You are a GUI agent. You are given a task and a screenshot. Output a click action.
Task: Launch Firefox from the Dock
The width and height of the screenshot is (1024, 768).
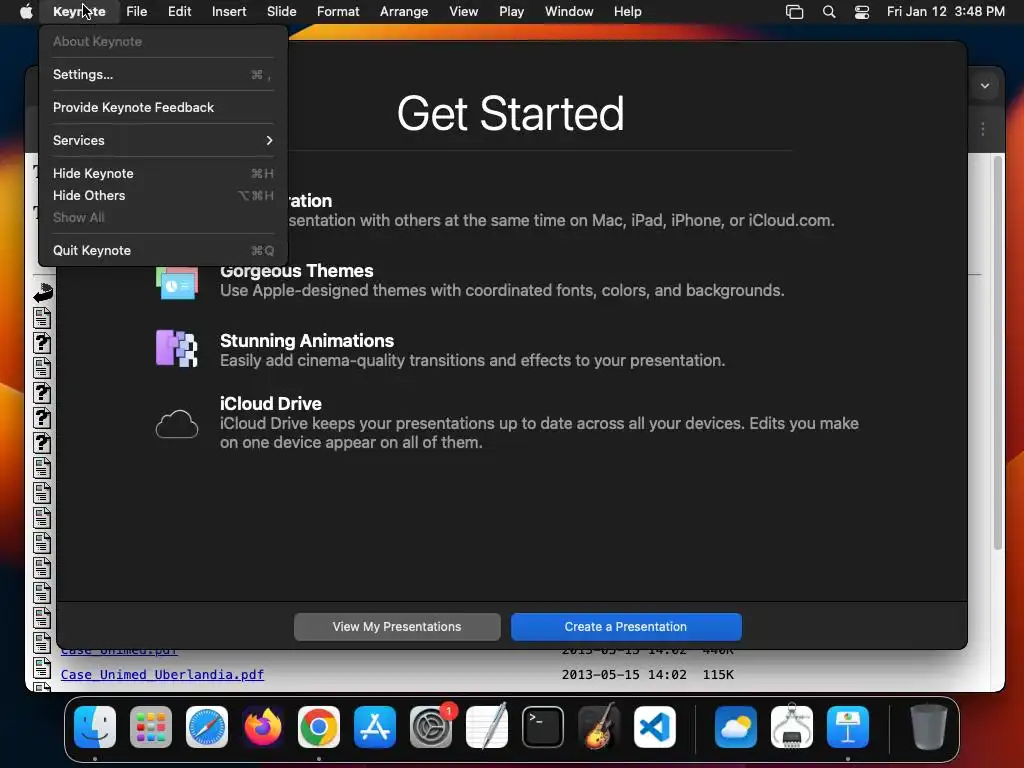[x=263, y=727]
